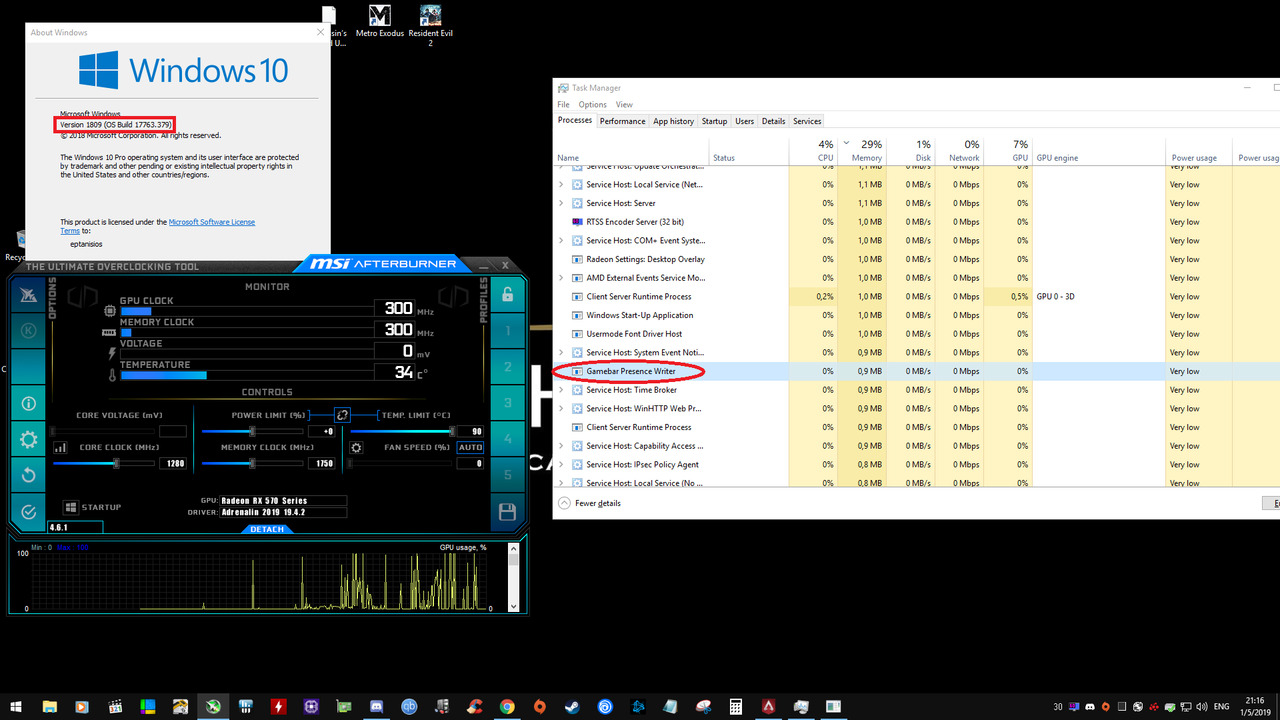Select profile slot 2 in Afterburner

(507, 367)
